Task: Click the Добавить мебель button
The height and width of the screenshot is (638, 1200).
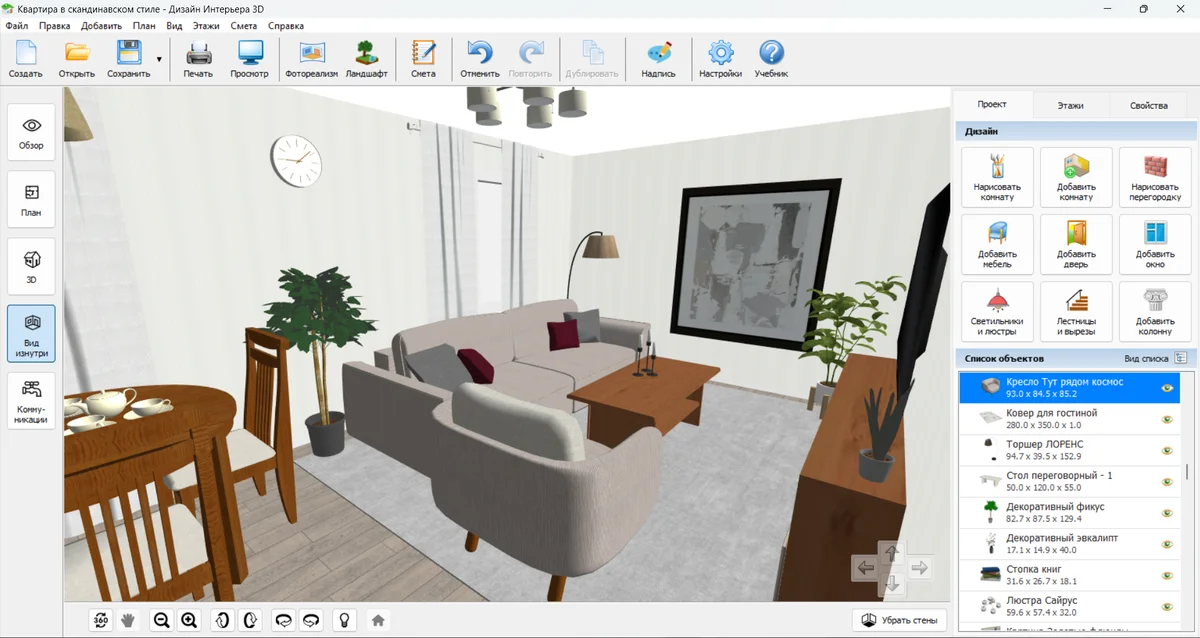Action: (997, 244)
